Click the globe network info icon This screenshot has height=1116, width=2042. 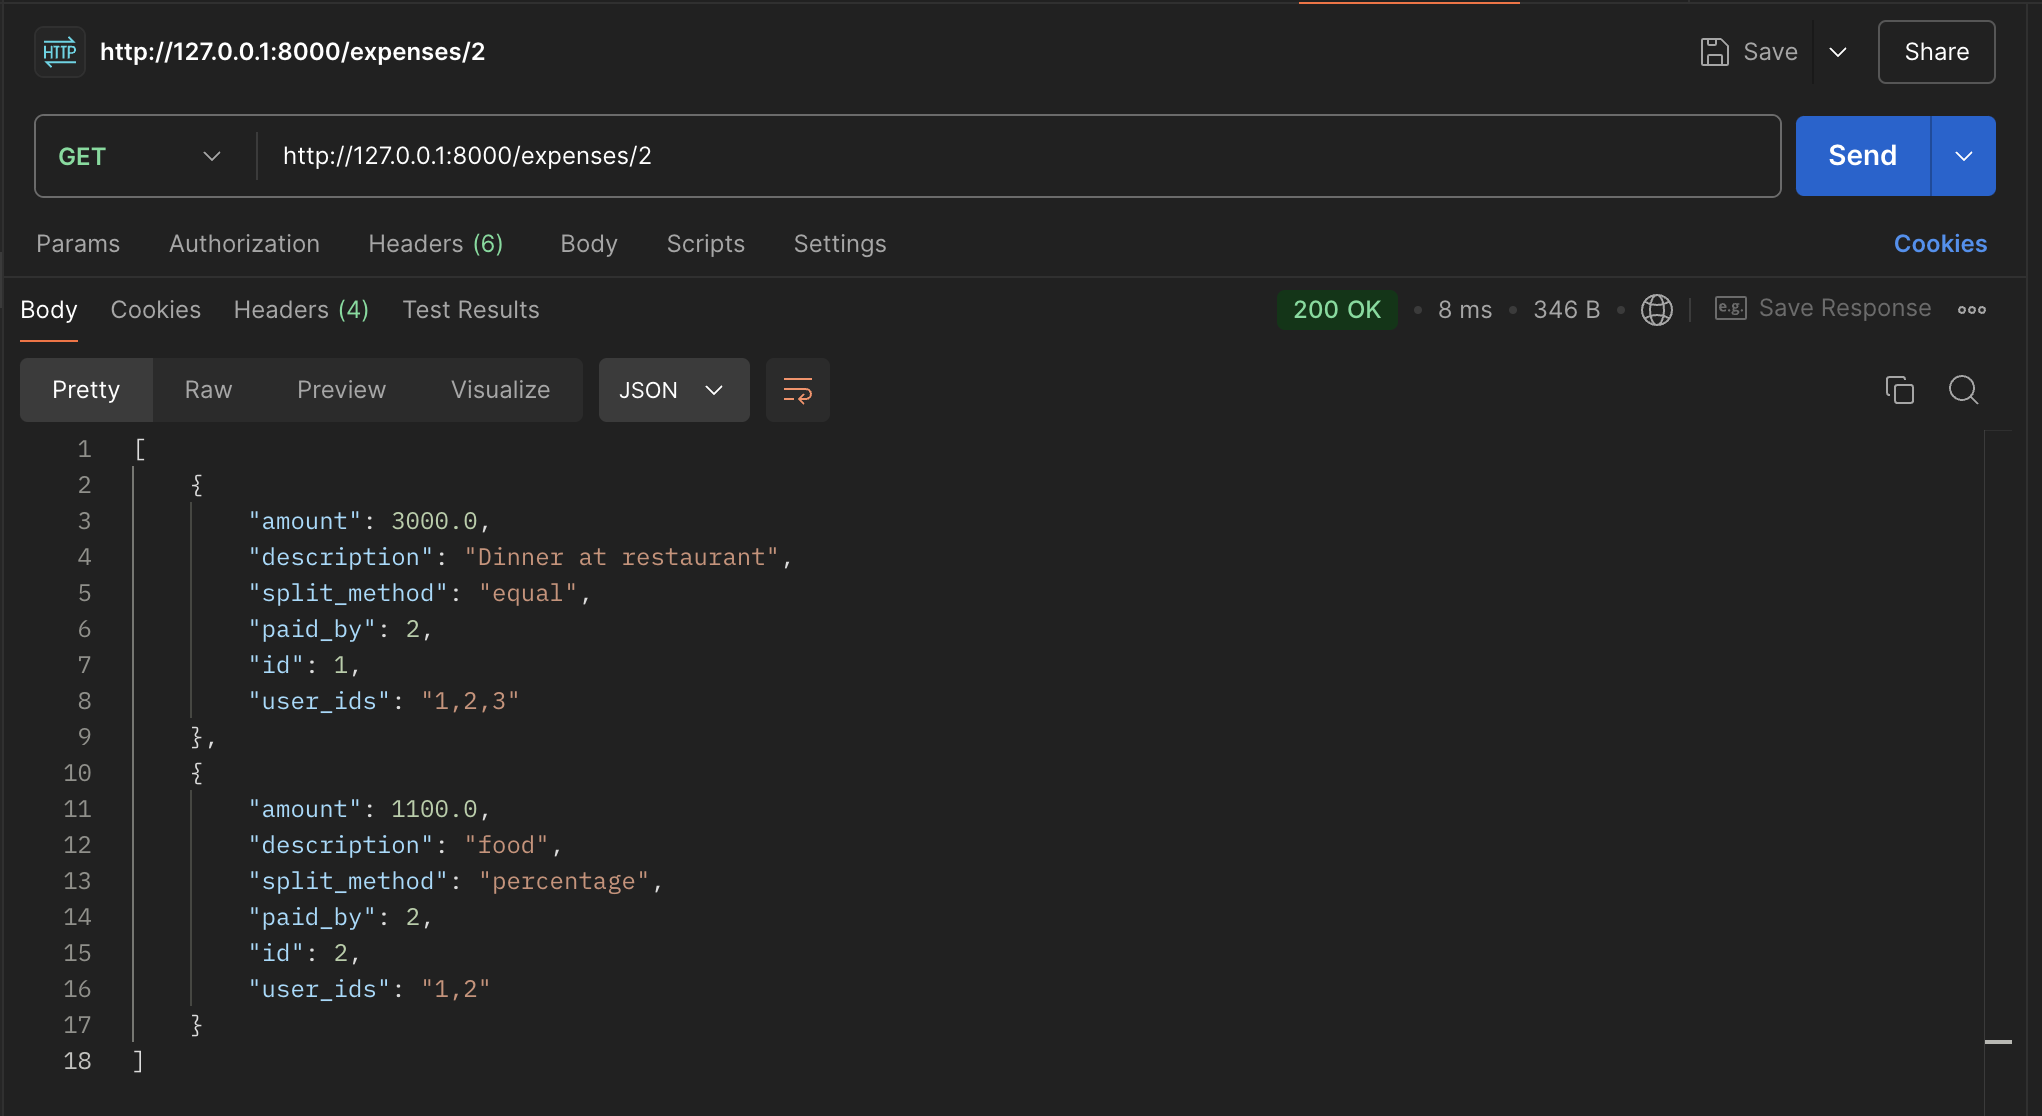[x=1656, y=310]
